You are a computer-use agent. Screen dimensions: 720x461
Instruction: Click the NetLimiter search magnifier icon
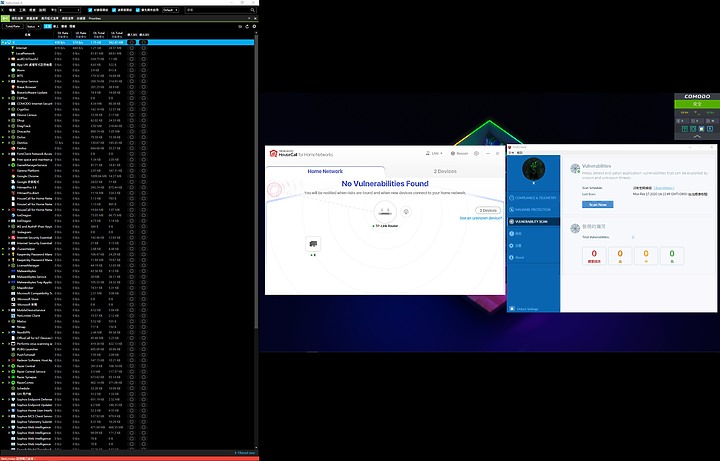point(252,10)
